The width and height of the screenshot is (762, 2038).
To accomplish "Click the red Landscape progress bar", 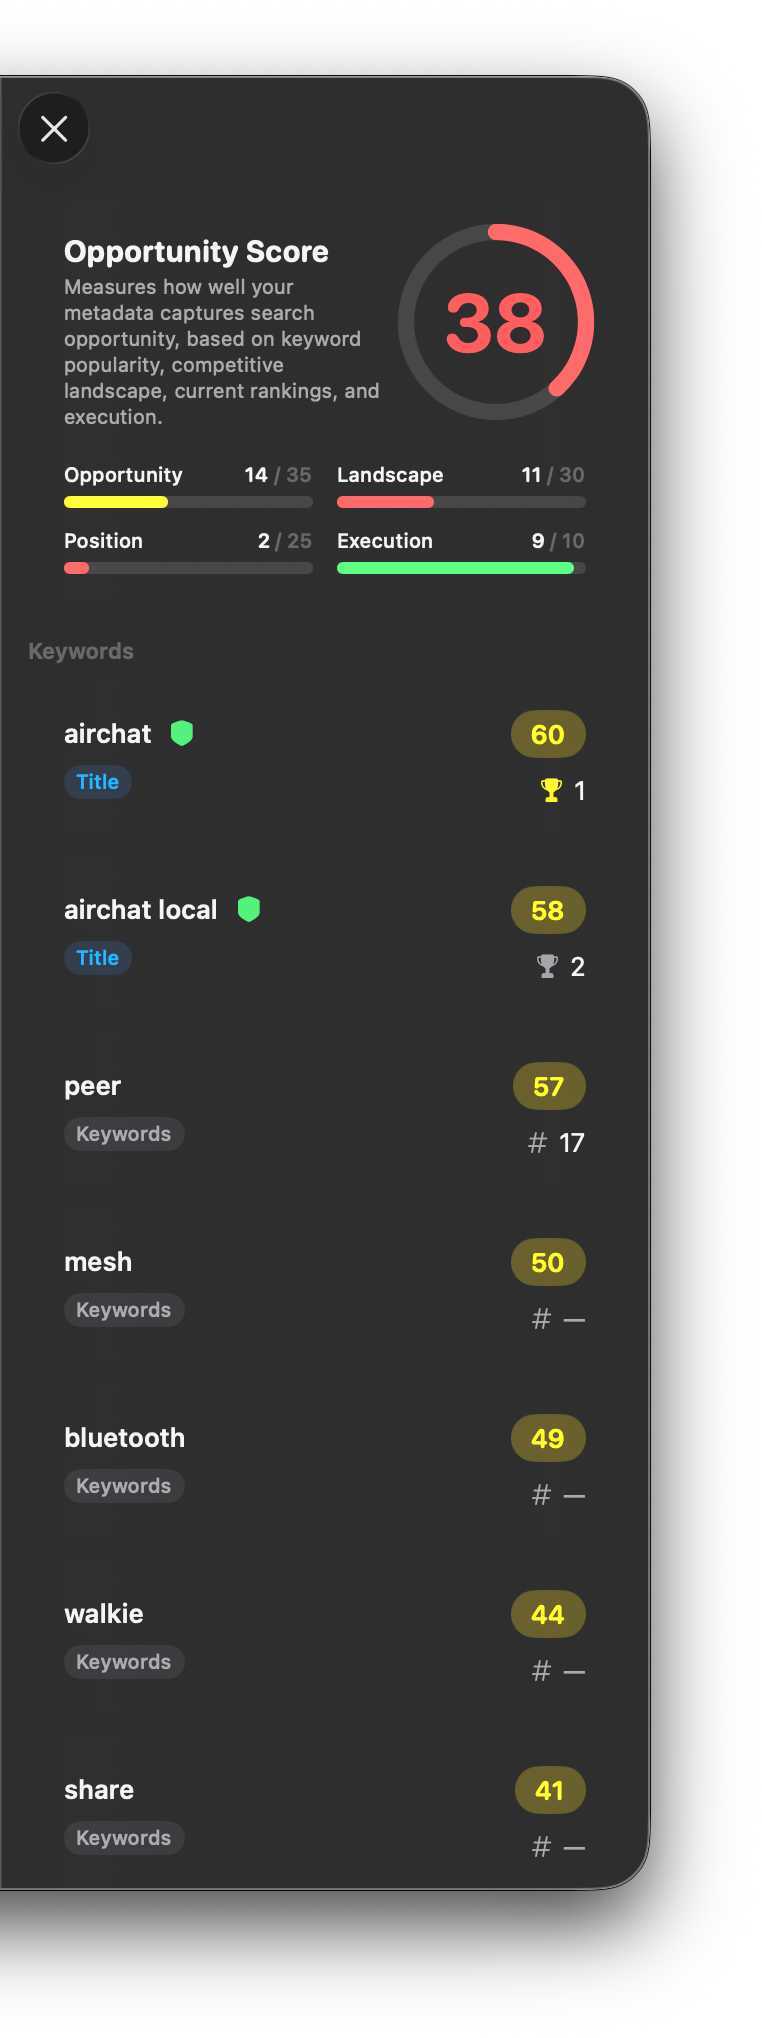I will 461,502.
